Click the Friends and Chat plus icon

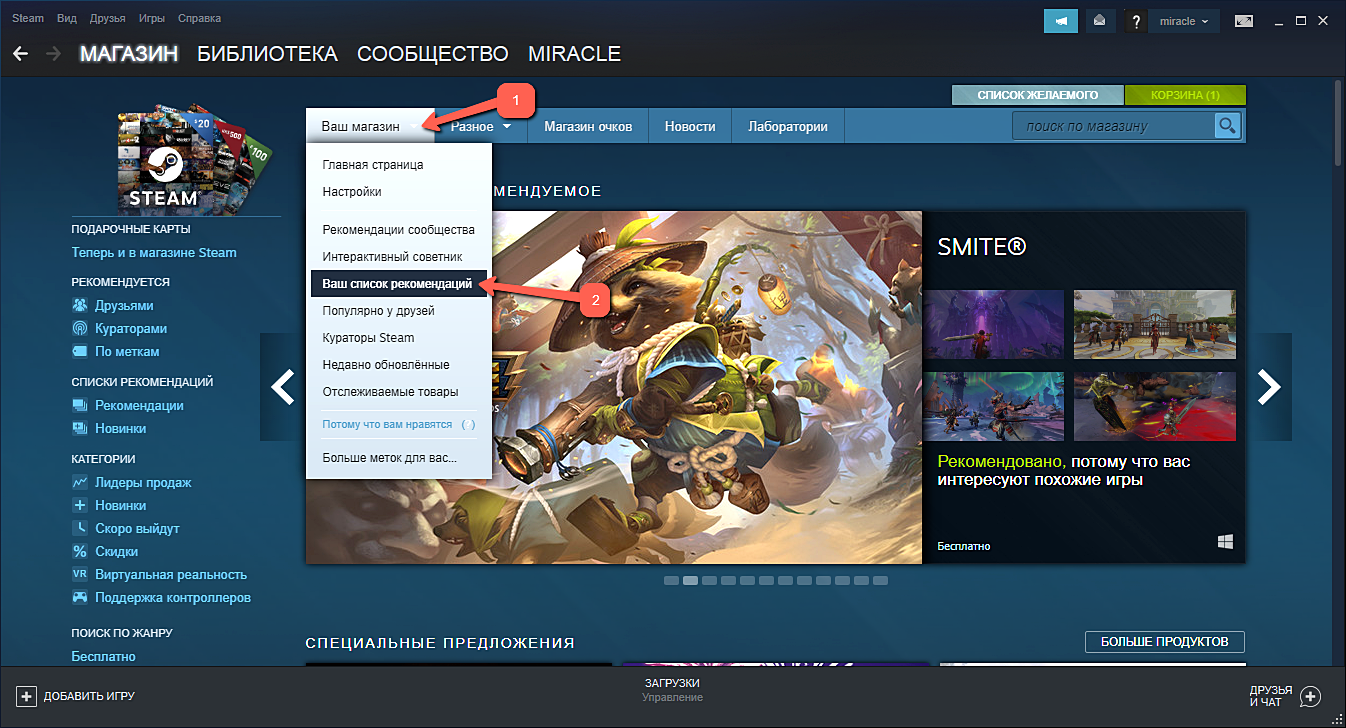[x=1310, y=696]
